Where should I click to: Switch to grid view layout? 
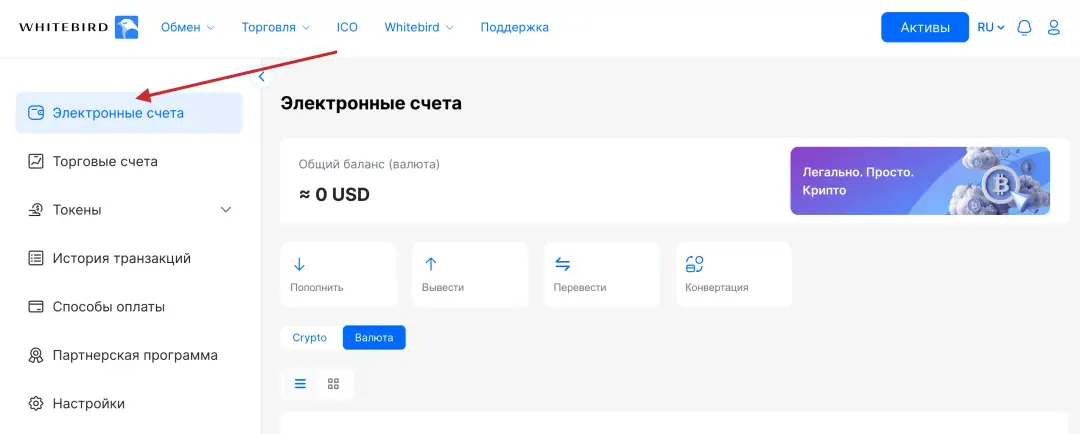pos(334,384)
